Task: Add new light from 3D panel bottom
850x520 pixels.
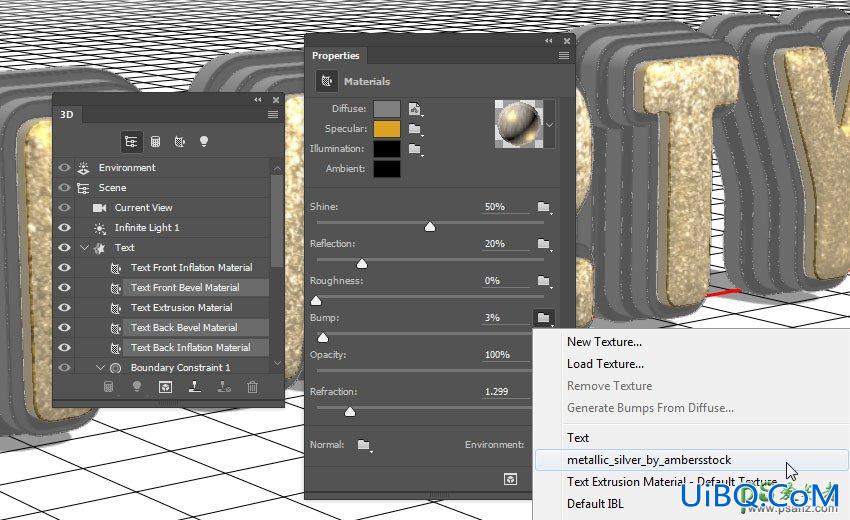Action: (137, 387)
